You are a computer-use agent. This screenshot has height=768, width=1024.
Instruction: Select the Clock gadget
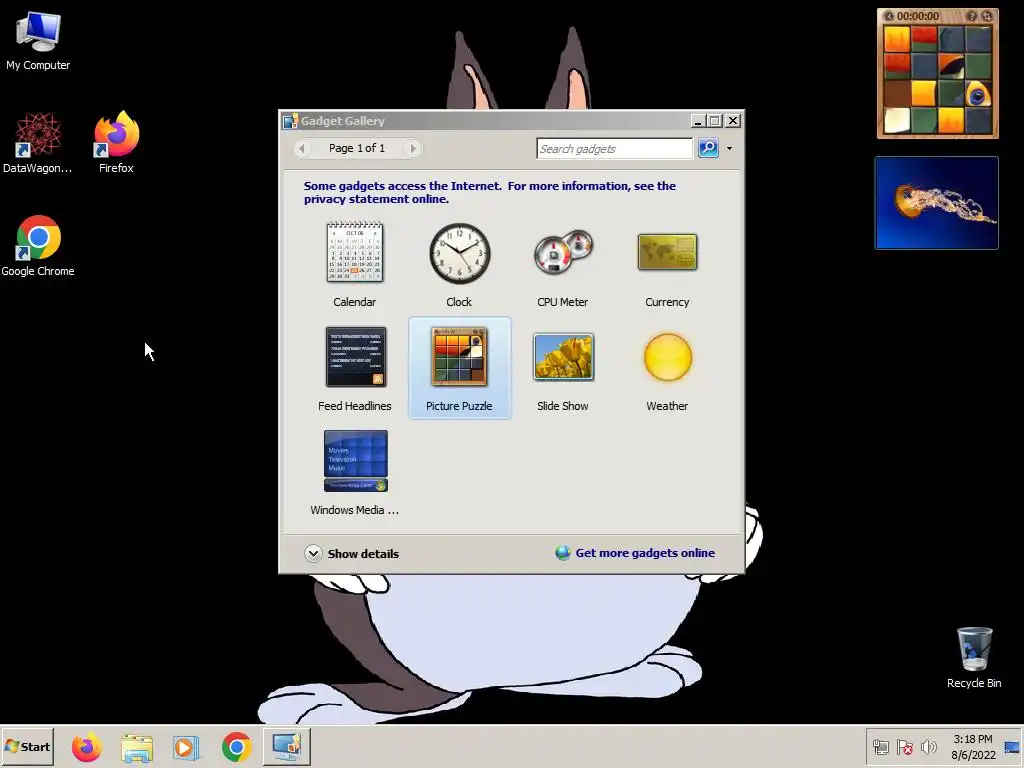point(459,264)
